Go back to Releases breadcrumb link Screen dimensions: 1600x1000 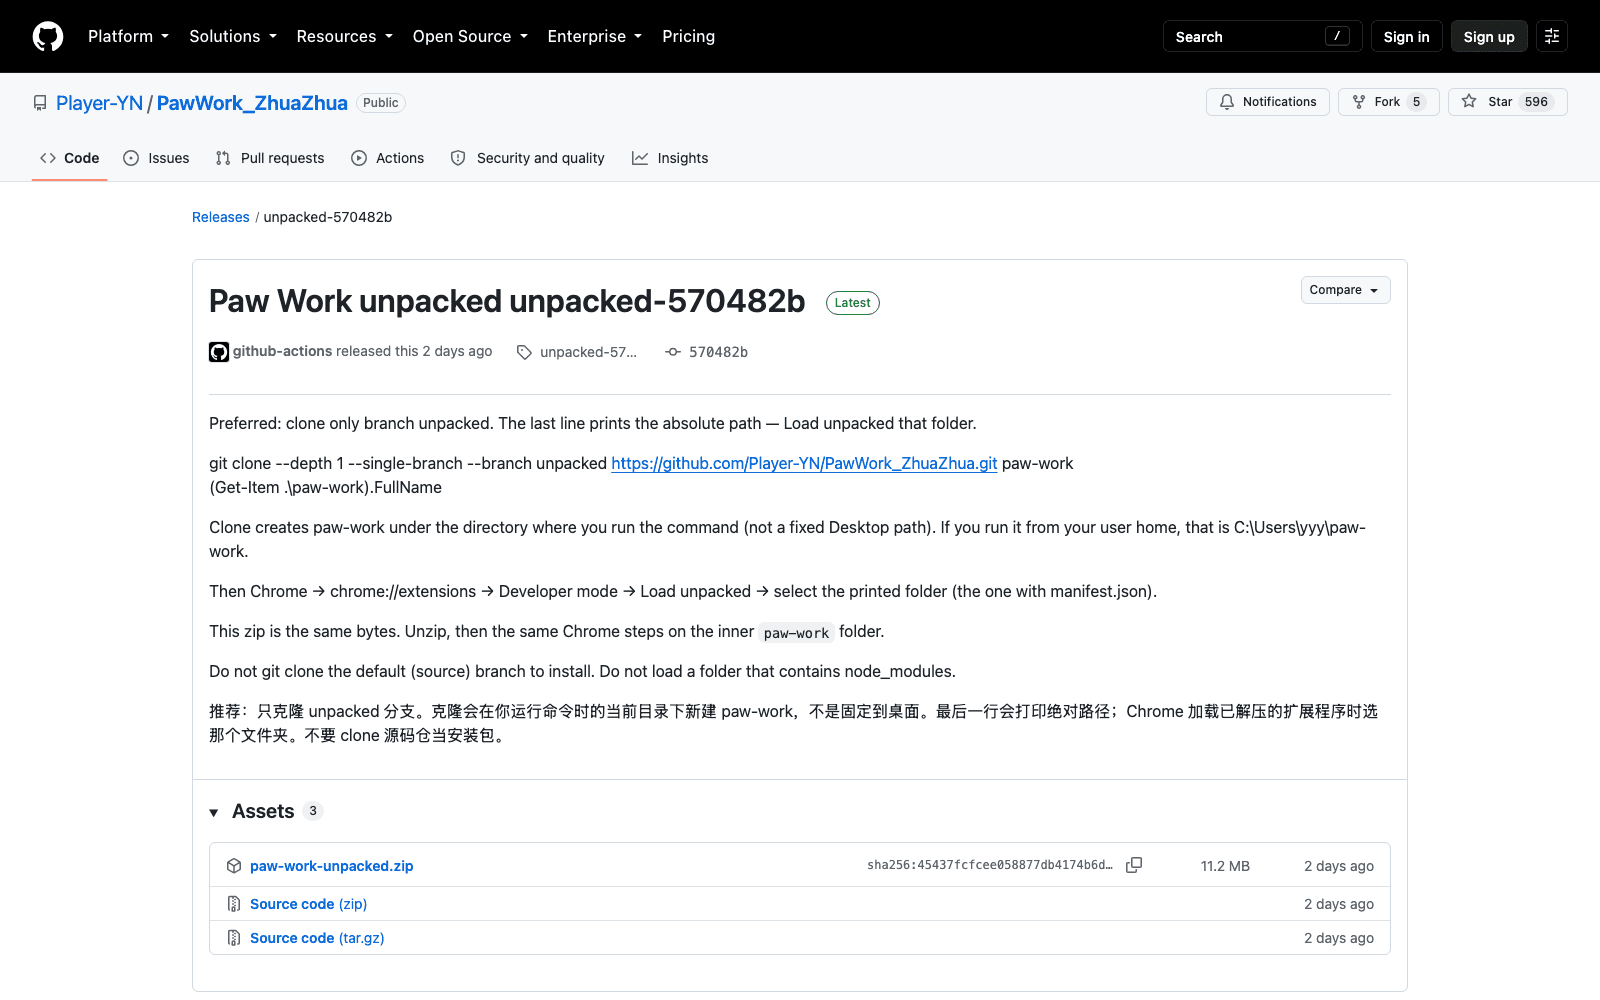click(221, 217)
